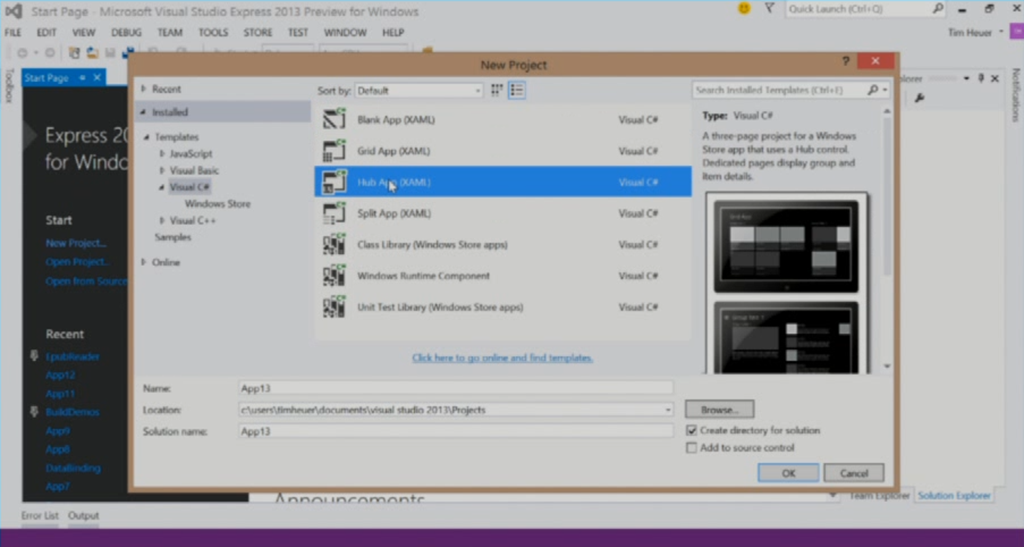Click the go online and find templates link
The image size is (1024, 547).
[x=502, y=358]
